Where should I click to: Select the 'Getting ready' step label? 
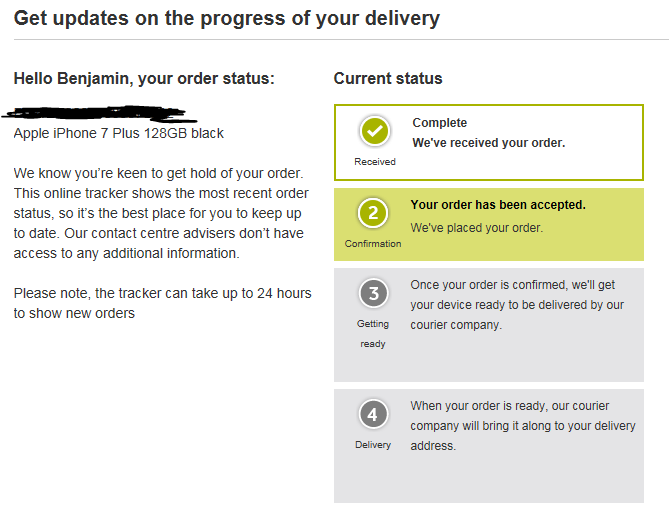tap(372, 334)
